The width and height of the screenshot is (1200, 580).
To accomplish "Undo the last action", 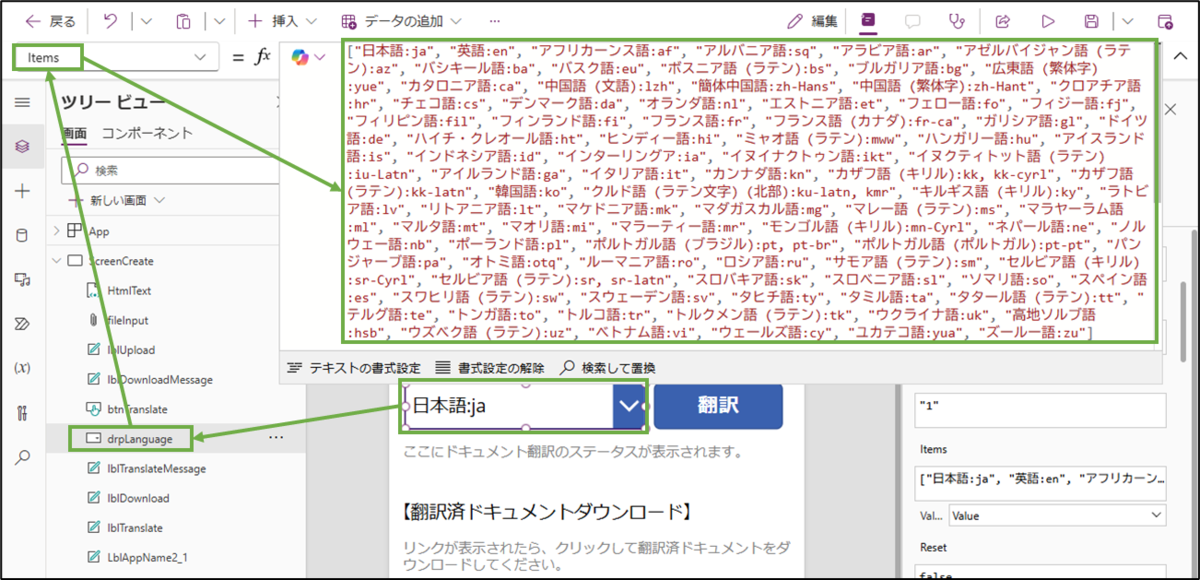I will (110, 20).
